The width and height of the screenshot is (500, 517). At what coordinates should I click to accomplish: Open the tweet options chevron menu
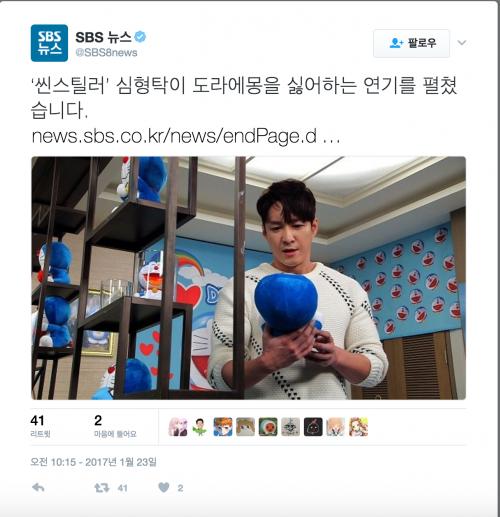tap(462, 43)
